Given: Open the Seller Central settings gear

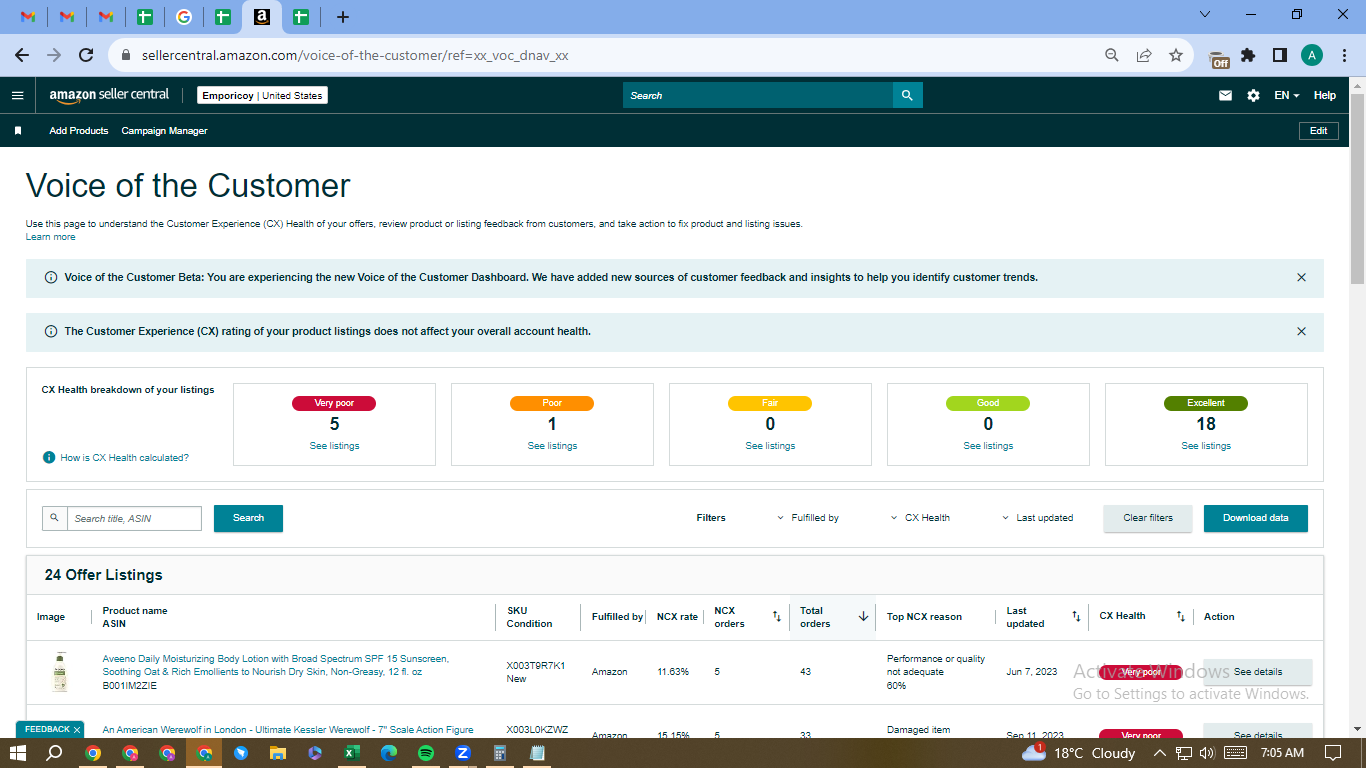Looking at the screenshot, I should pyautogui.click(x=1253, y=96).
